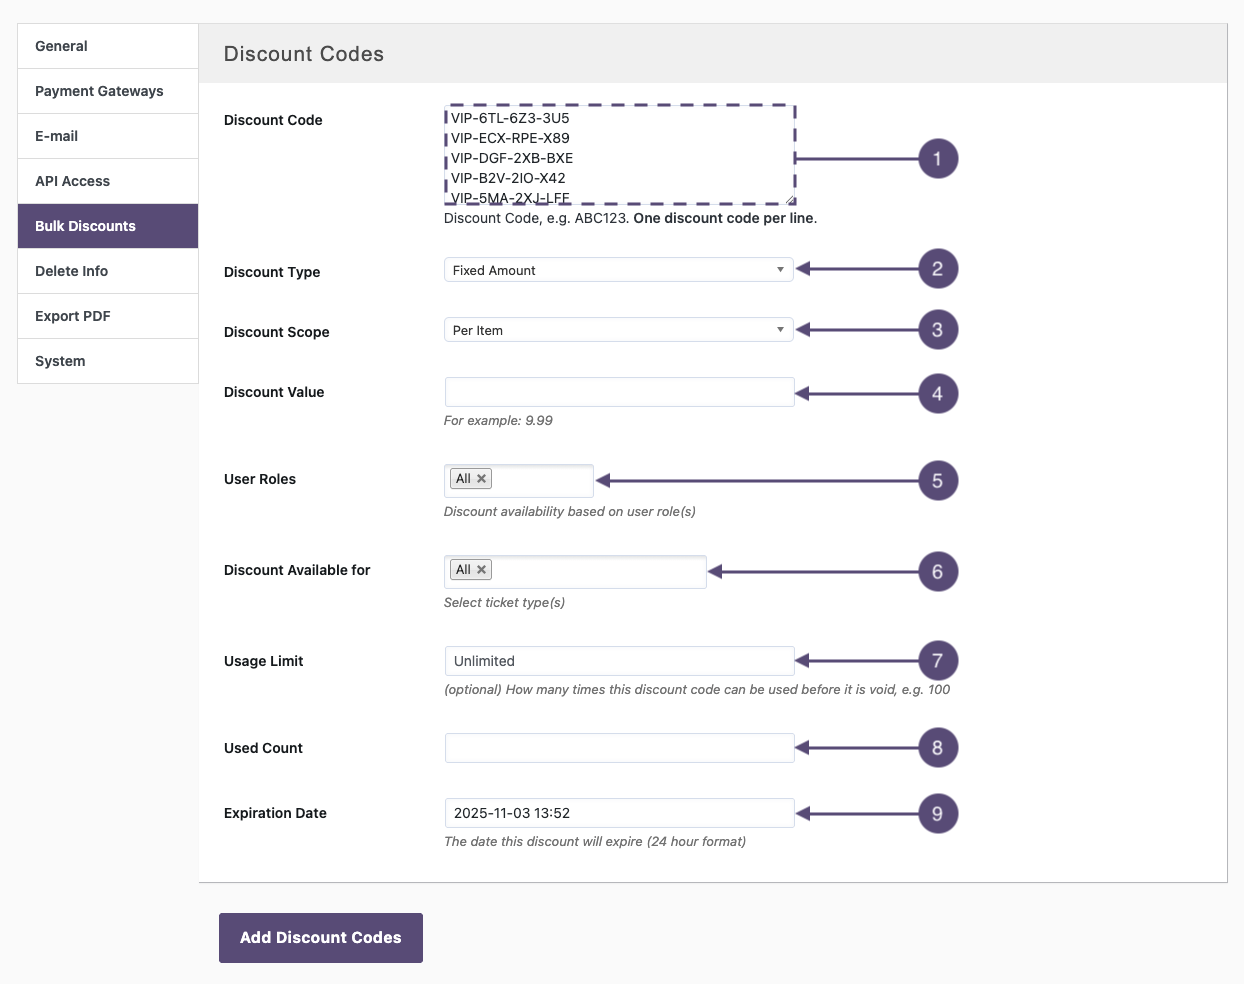1244x984 pixels.
Task: Go to the General settings tab
Action: [108, 46]
